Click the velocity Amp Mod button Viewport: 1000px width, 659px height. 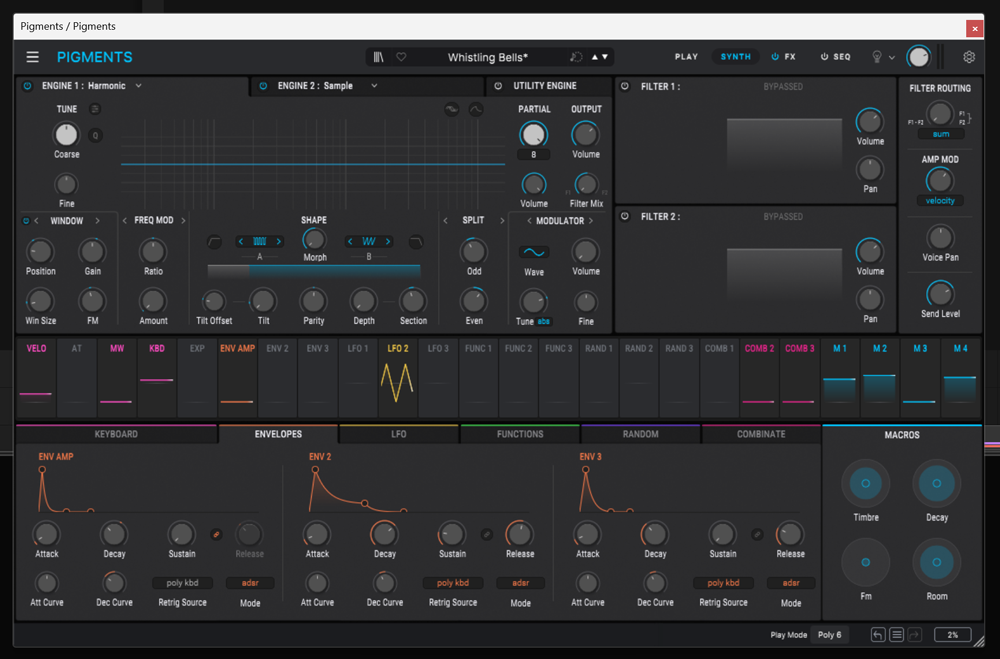939,201
